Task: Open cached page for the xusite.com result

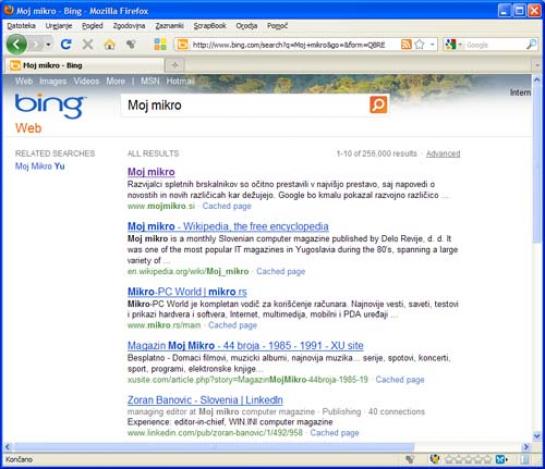Action: click(x=400, y=379)
